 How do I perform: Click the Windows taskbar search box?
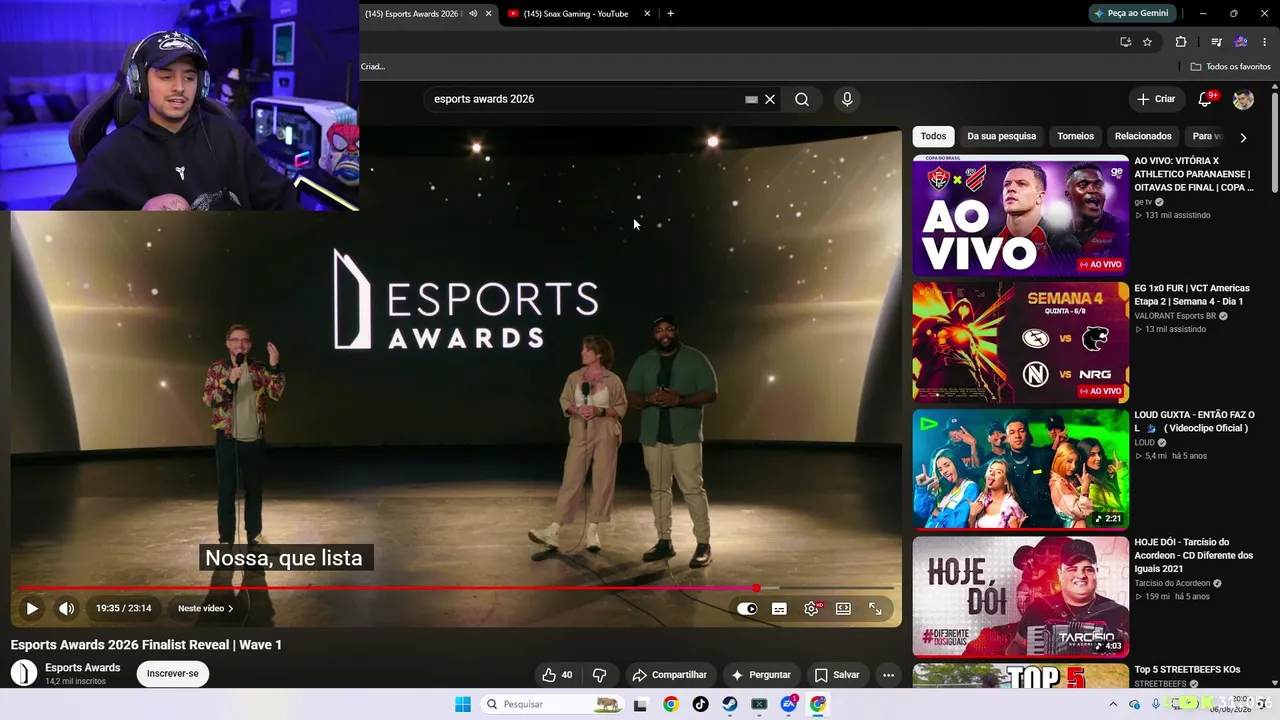click(551, 704)
